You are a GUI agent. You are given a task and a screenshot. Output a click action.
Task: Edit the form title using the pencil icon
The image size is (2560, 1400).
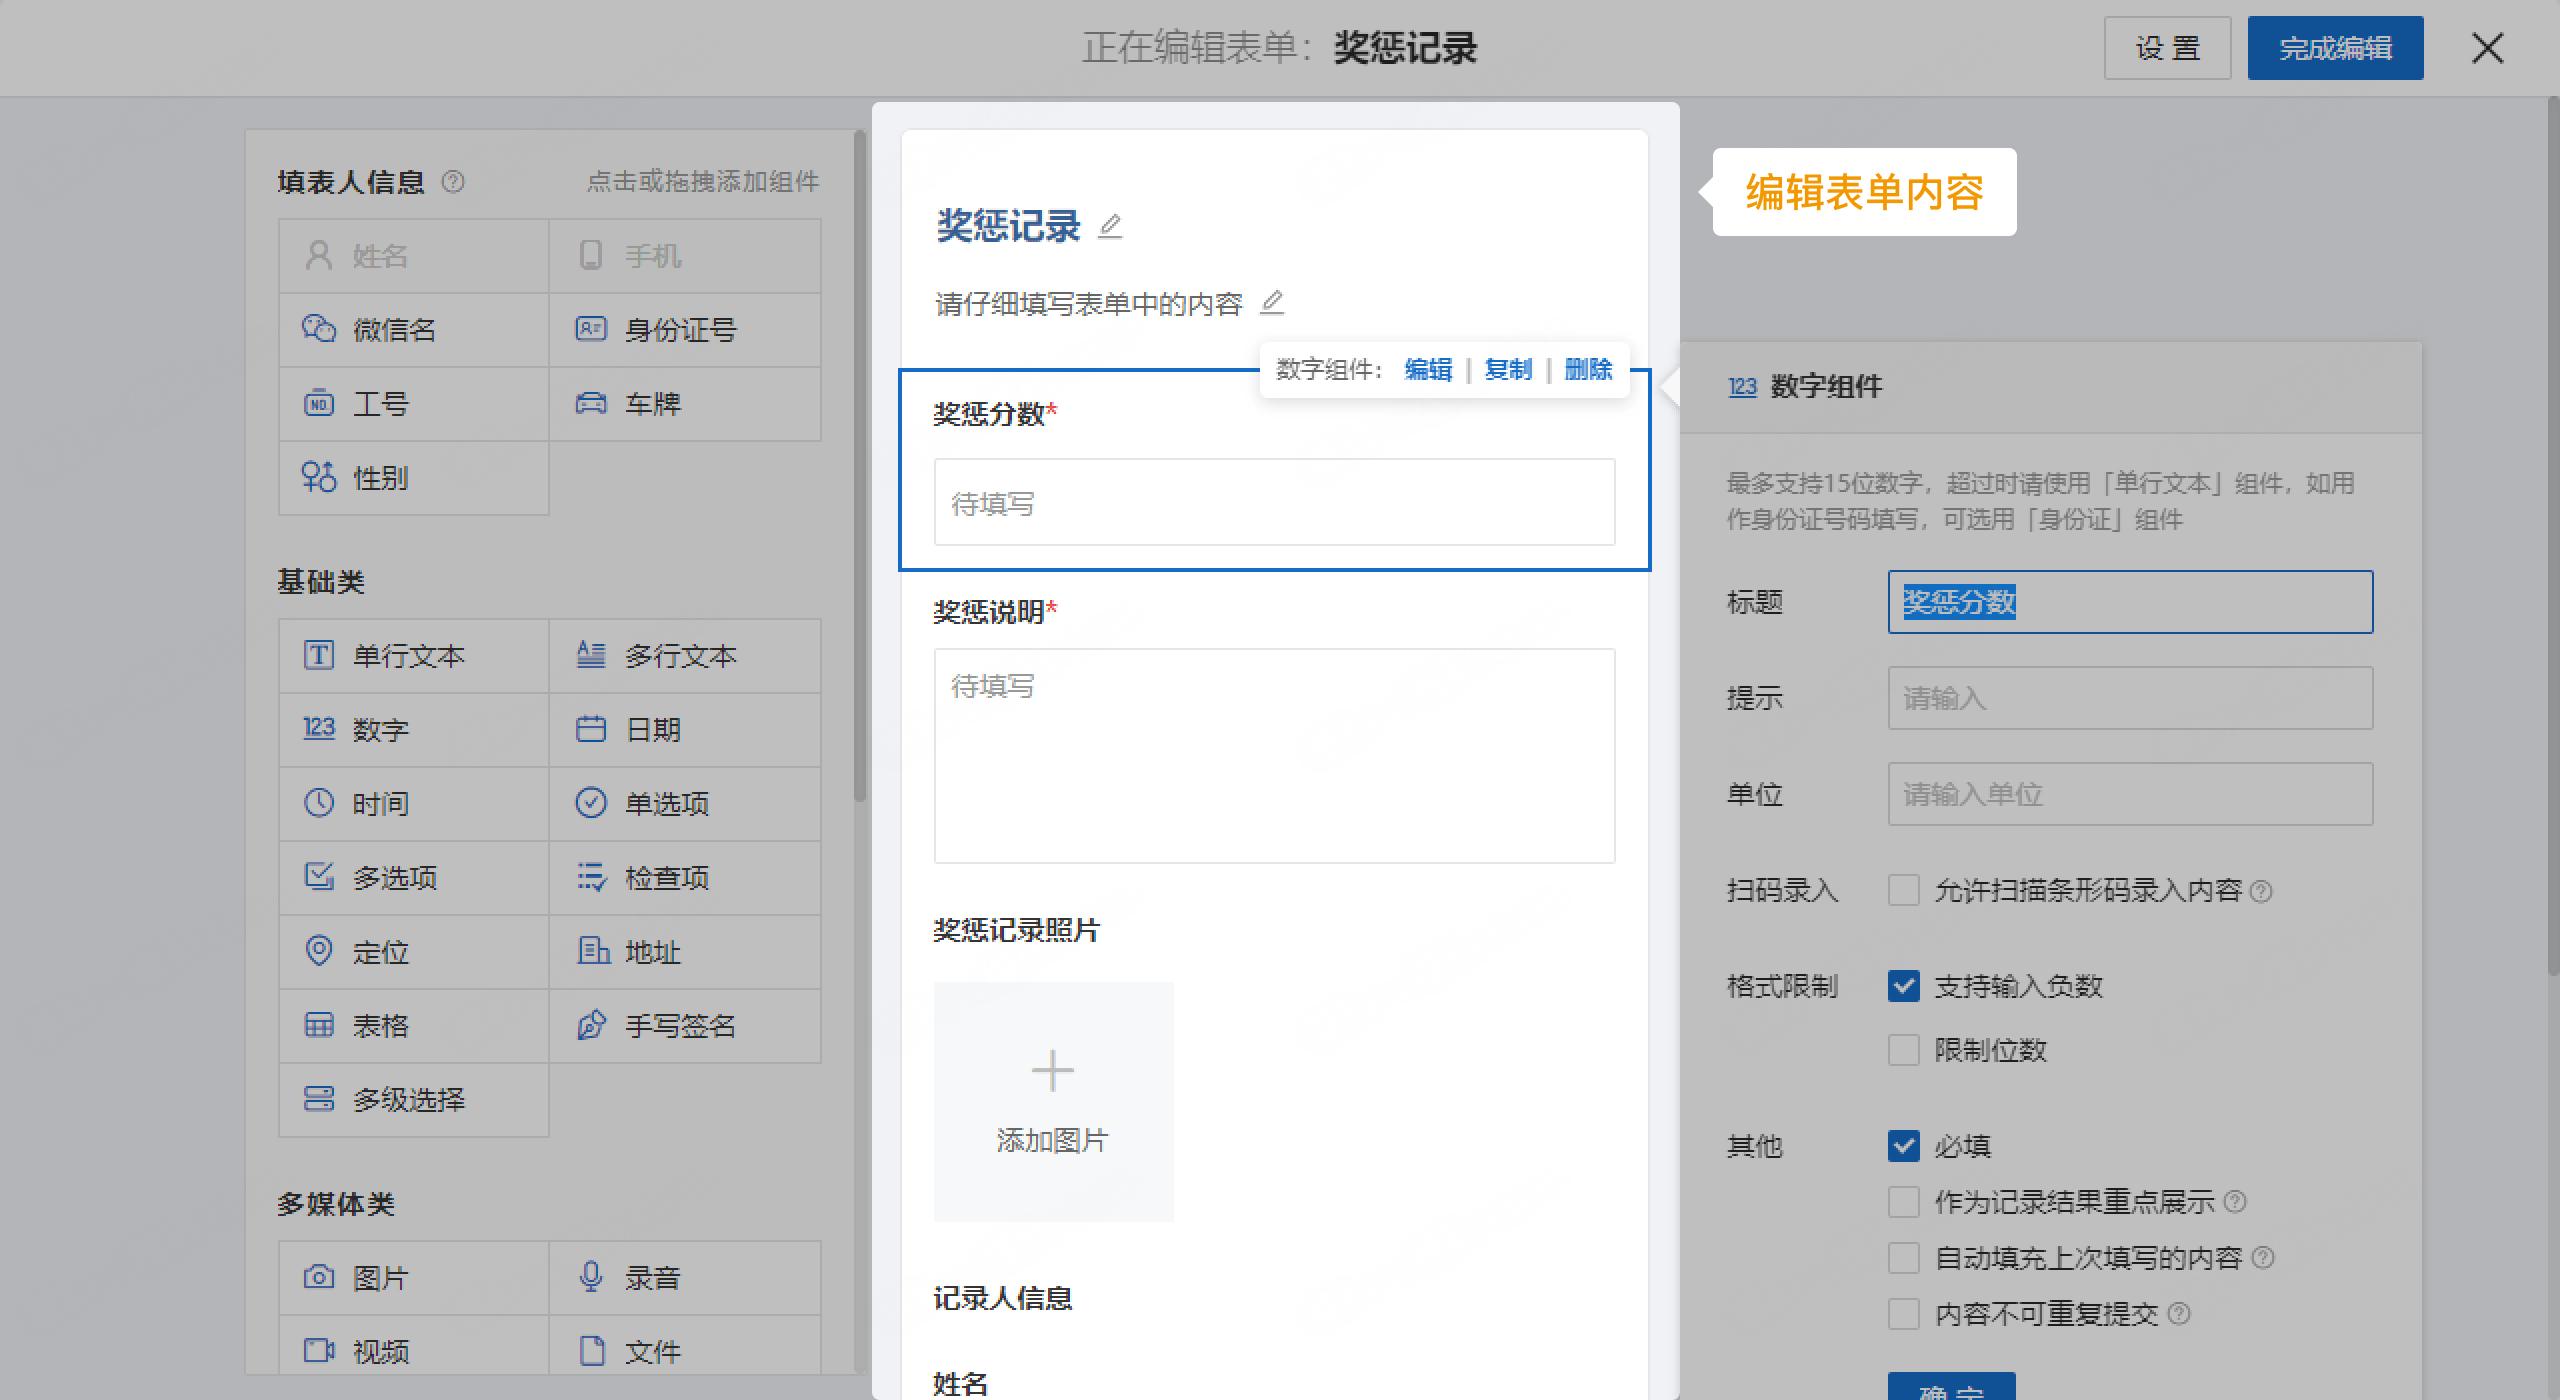[x=1113, y=225]
